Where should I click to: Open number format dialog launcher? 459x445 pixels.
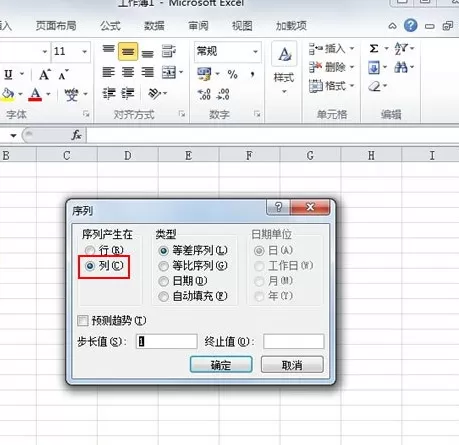pos(257,114)
